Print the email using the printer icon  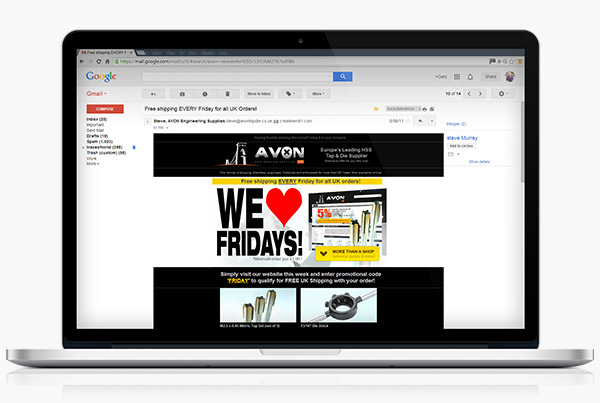(425, 109)
